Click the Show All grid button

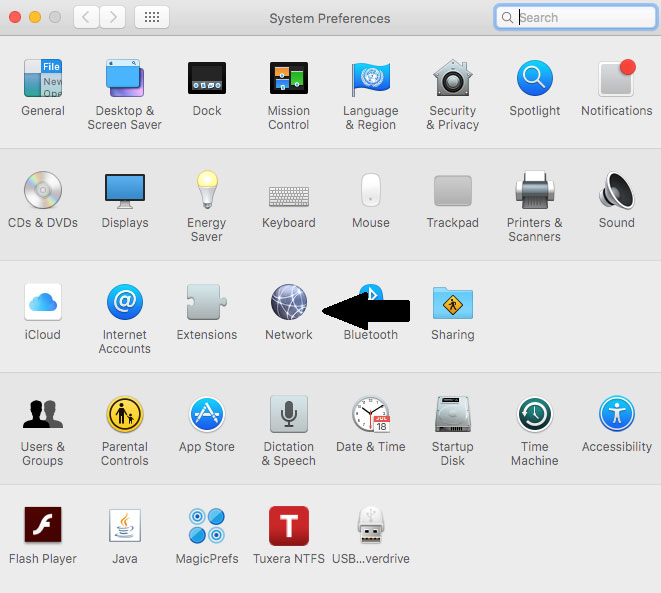(x=152, y=17)
